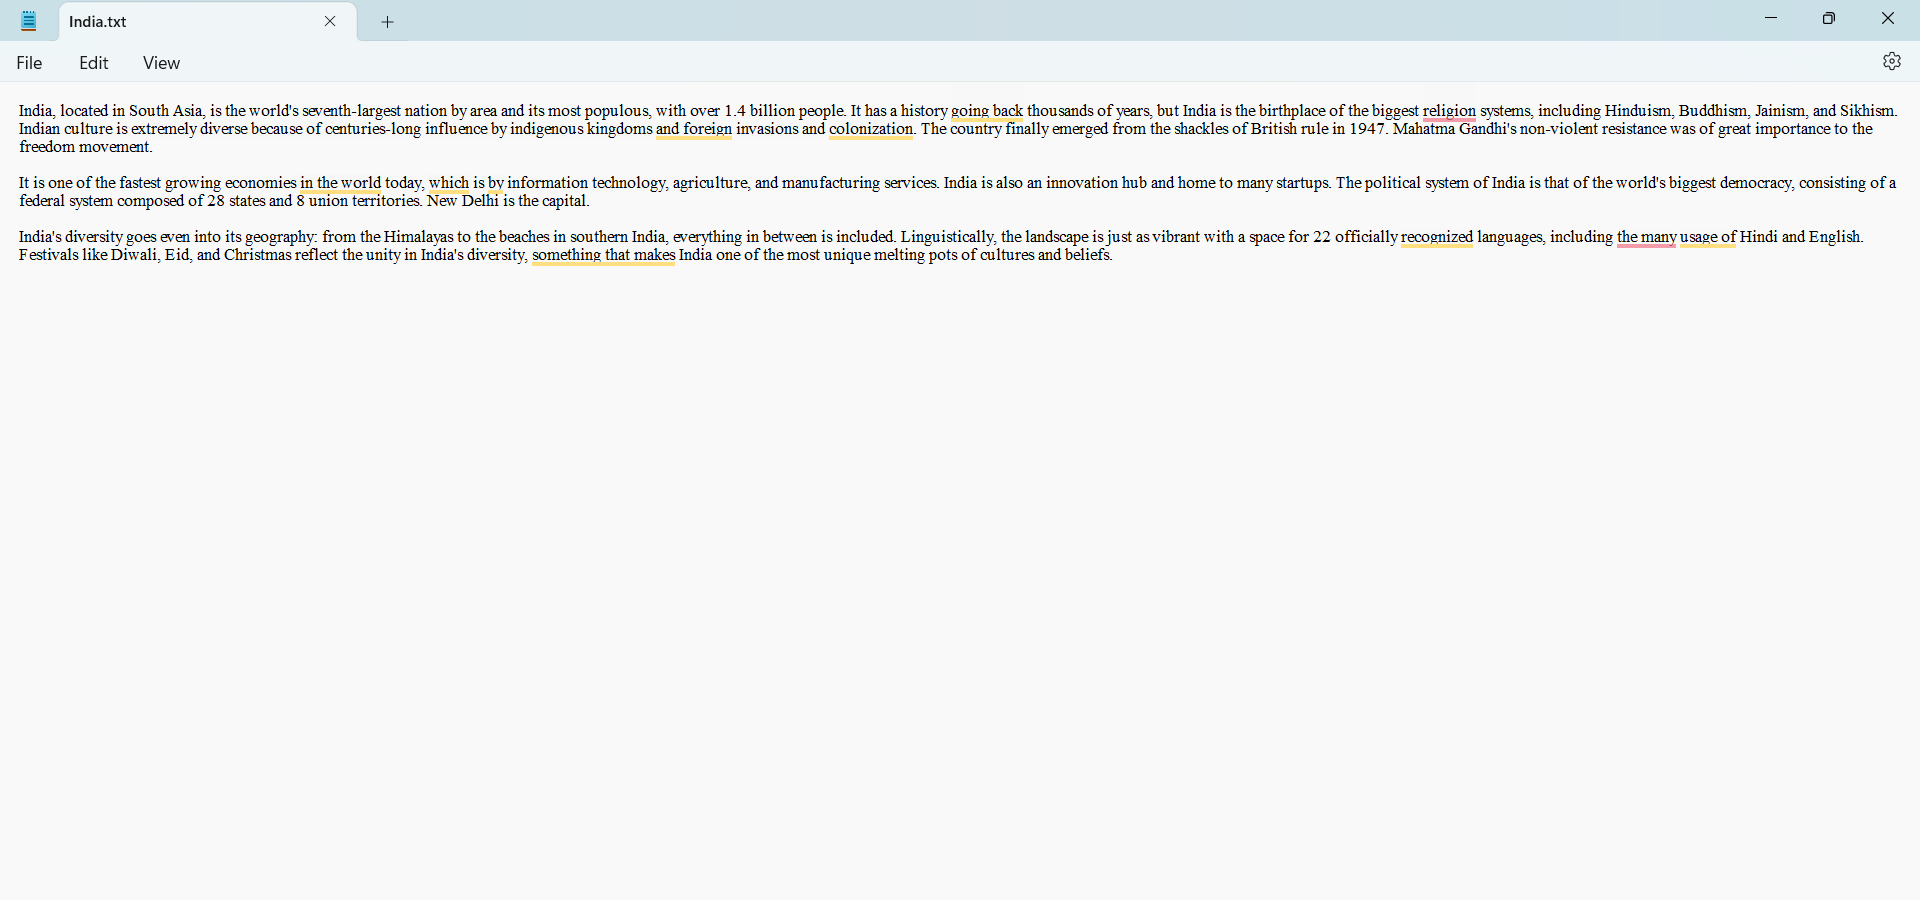Screen dimensions: 1920x900
Task: Place cursor on underlined phrase "going back"
Action: click(987, 111)
